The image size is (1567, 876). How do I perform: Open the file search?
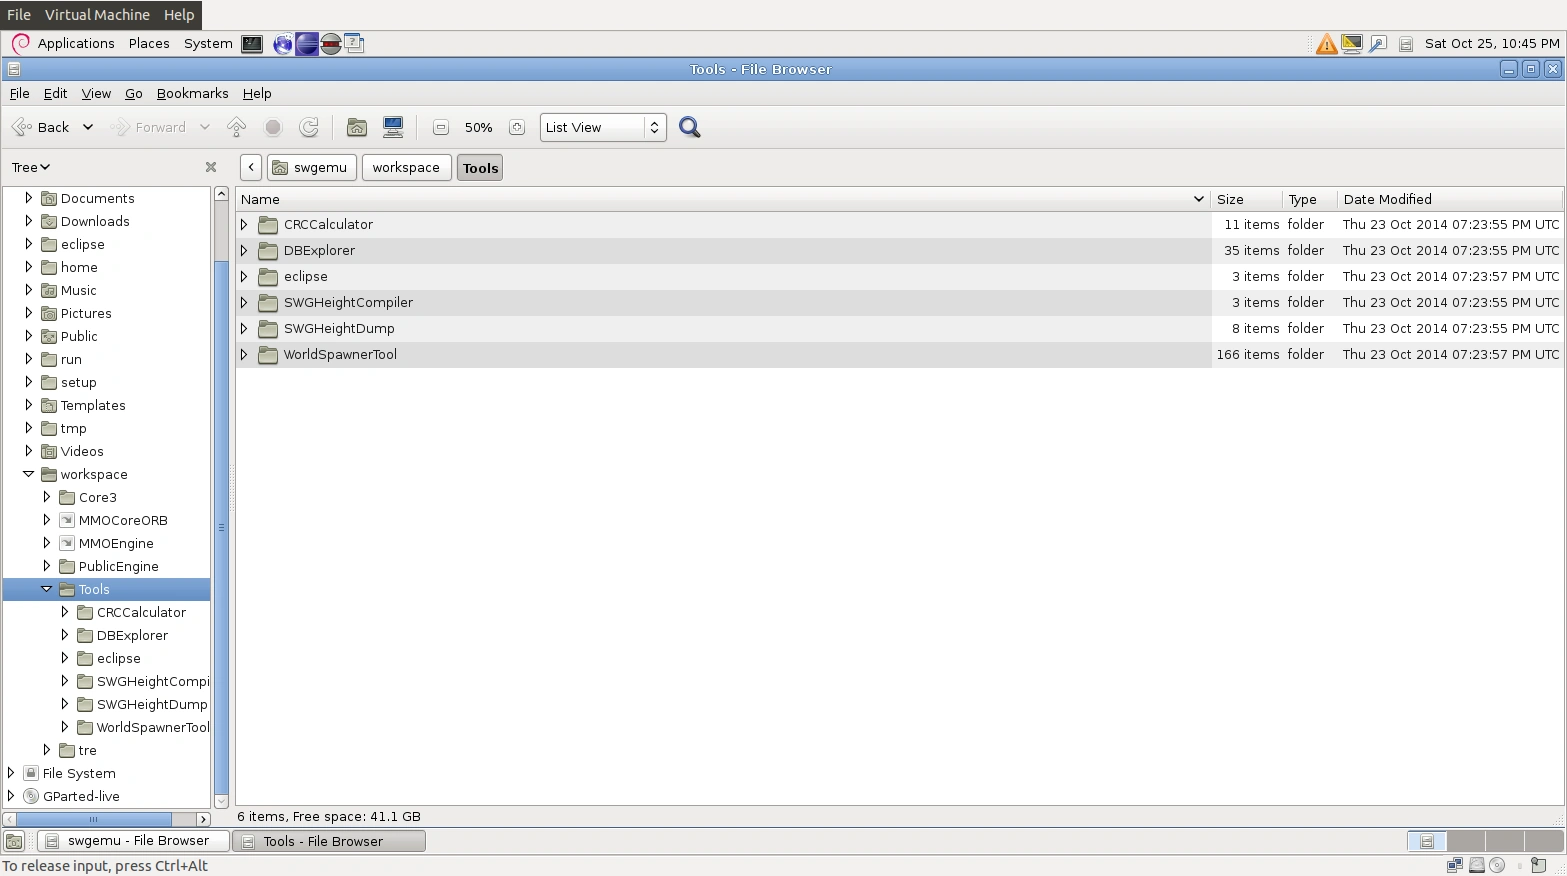coord(689,127)
